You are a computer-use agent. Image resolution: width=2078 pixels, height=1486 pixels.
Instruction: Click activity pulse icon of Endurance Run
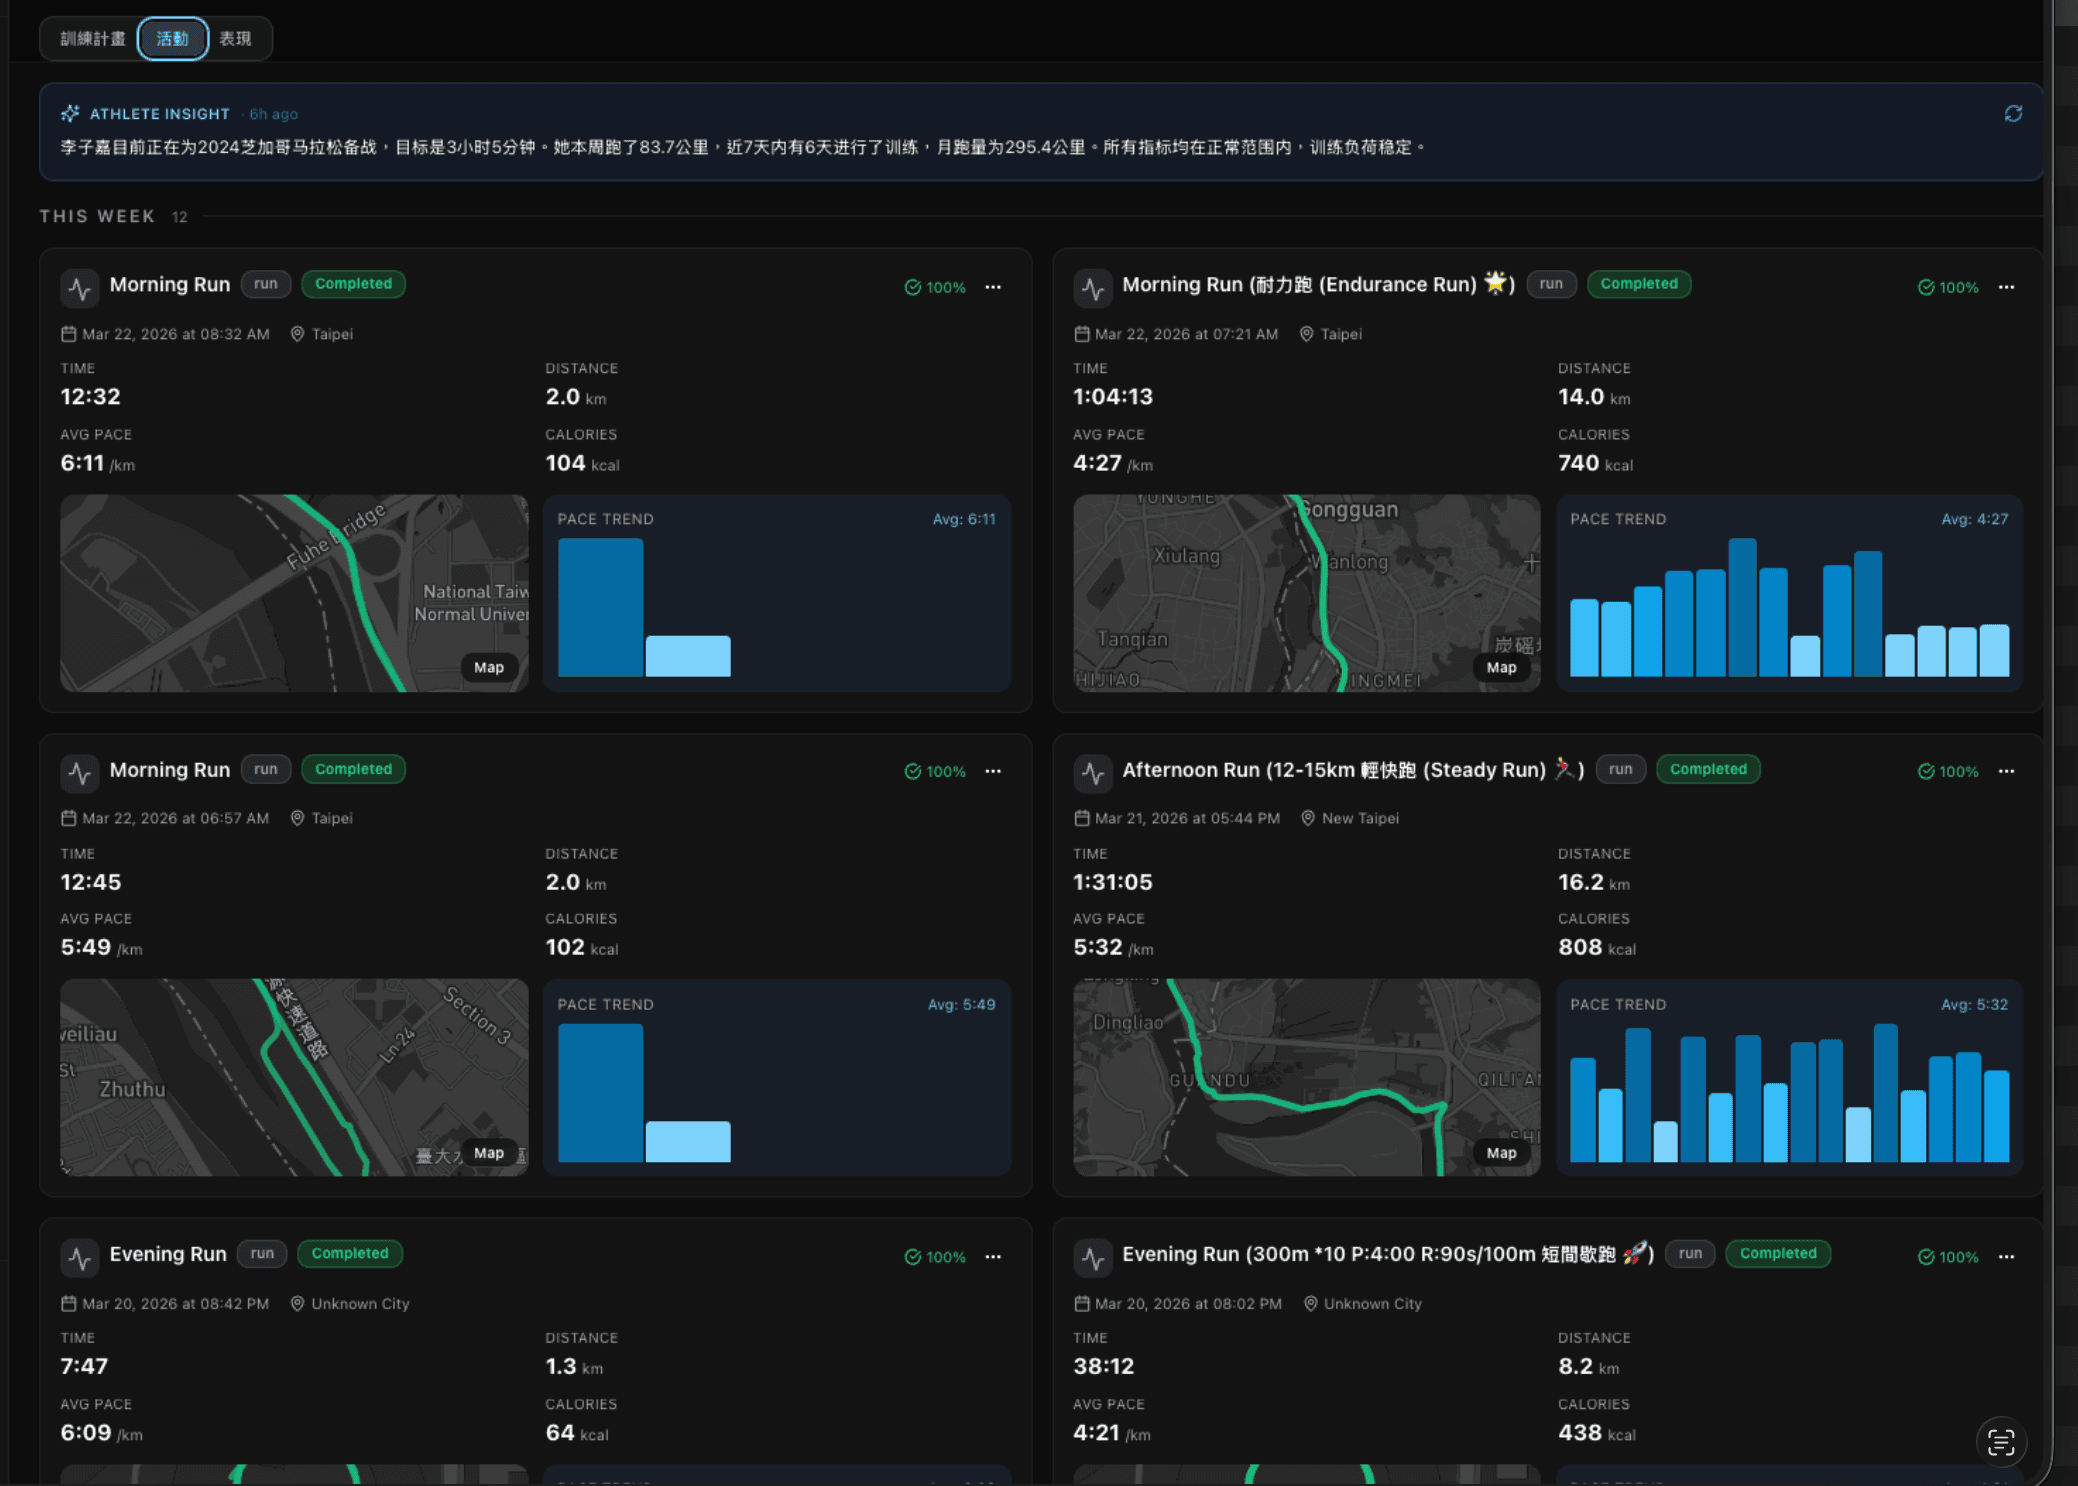(1093, 288)
